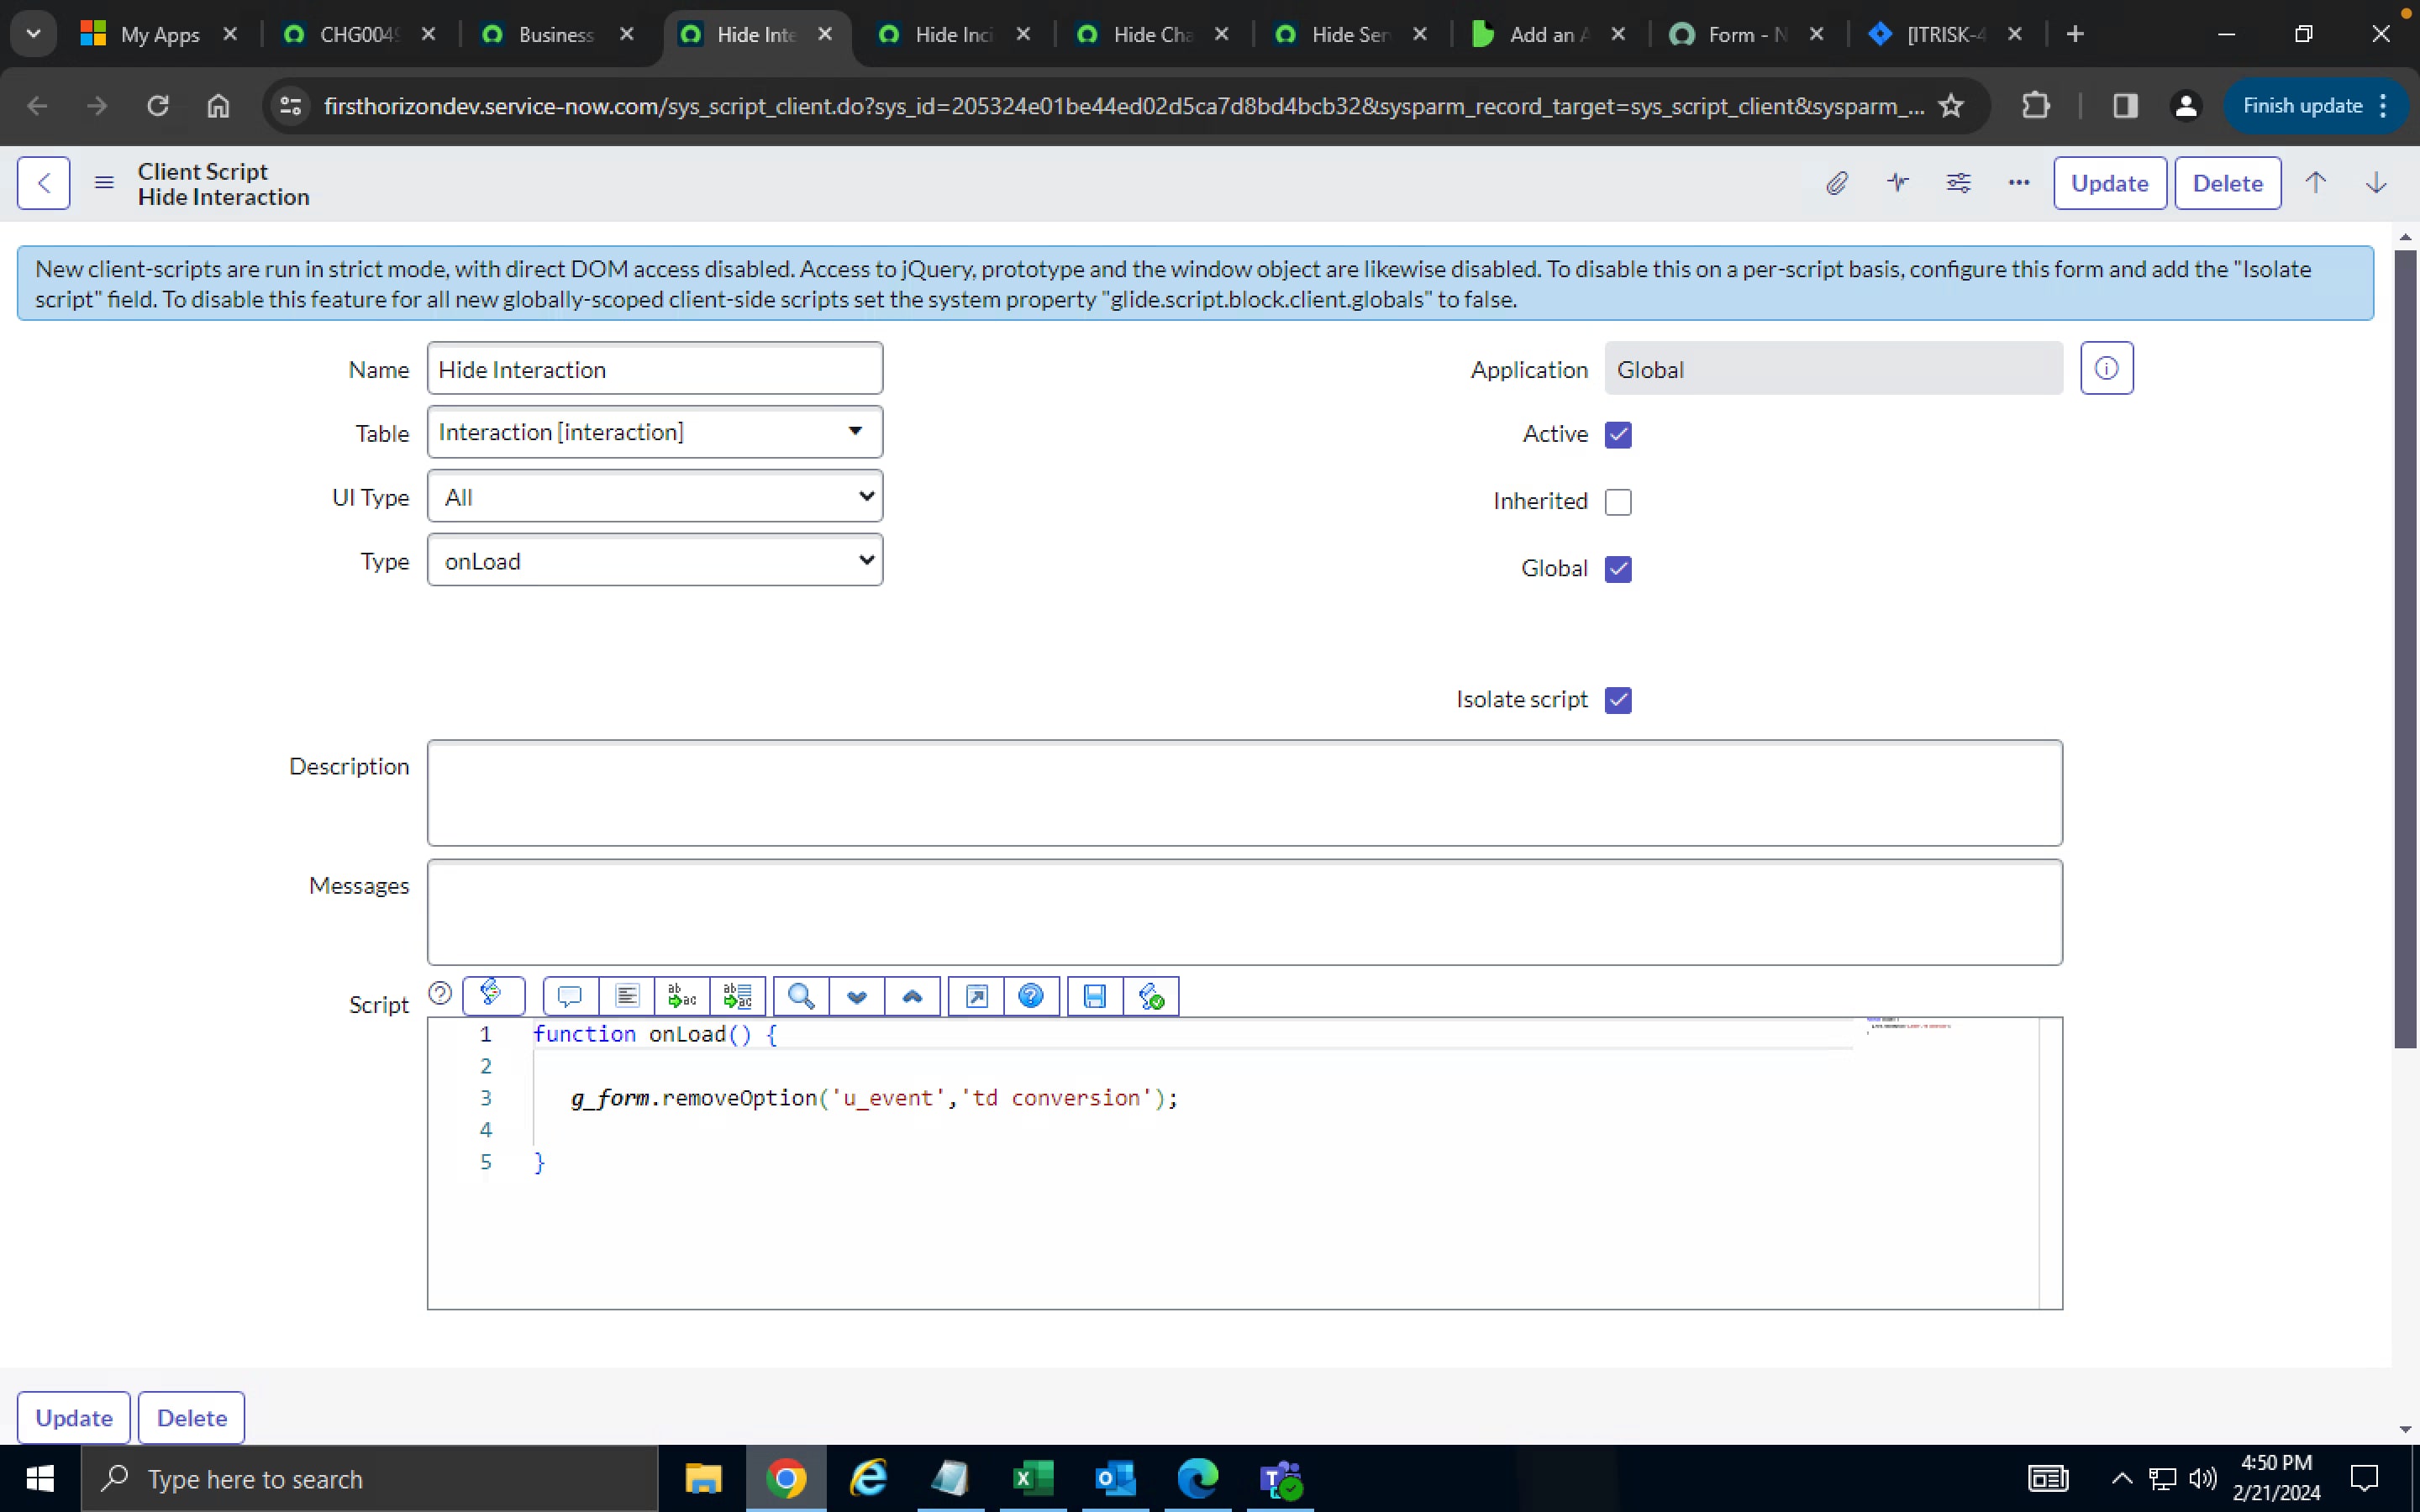Attach a file using the paperclip icon
This screenshot has width=2420, height=1512.
1836,183
